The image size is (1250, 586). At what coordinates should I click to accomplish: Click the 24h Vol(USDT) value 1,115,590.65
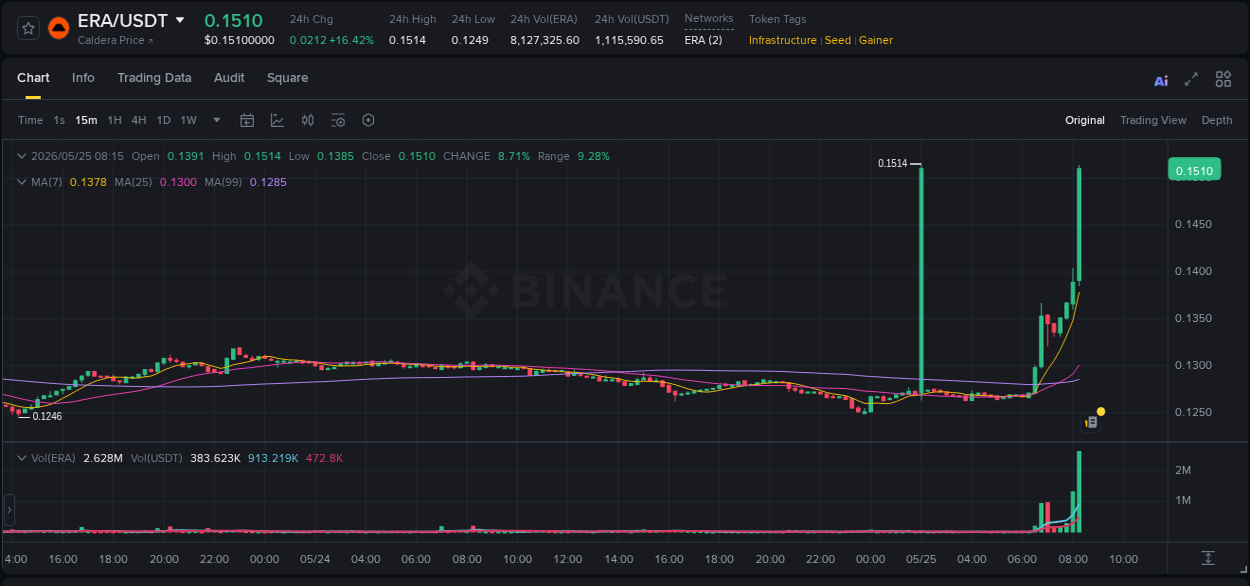[x=629, y=40]
